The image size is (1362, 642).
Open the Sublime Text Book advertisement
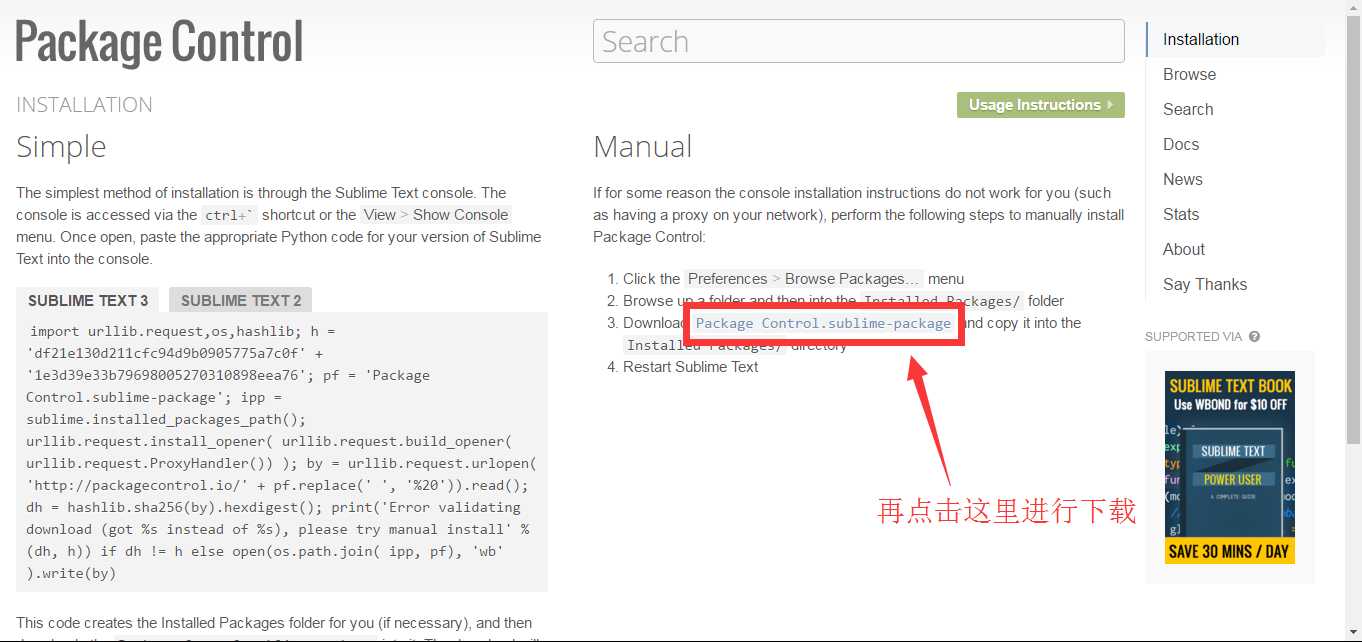point(1230,468)
